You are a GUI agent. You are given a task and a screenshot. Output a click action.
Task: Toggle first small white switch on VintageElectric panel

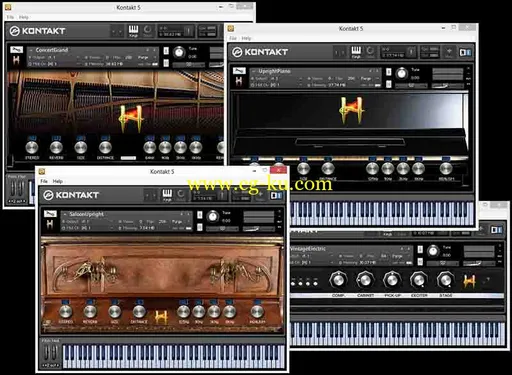(293, 284)
